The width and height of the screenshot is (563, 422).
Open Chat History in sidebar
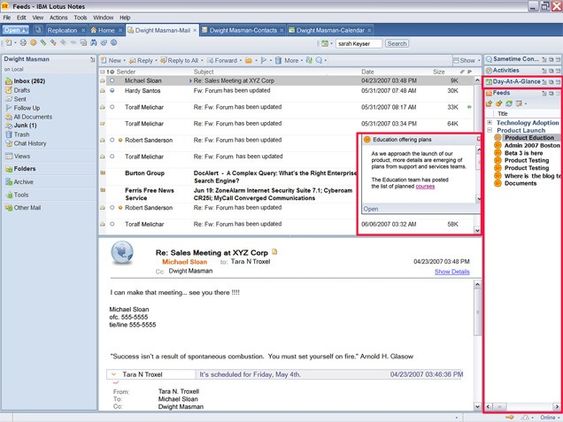click(30, 143)
